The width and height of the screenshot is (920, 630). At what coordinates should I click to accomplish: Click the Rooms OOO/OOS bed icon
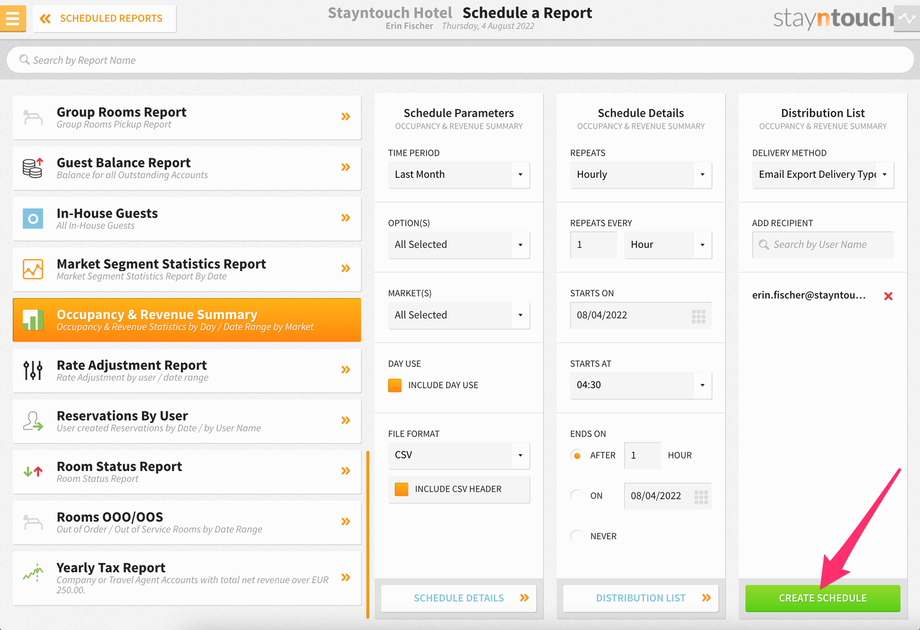pos(33,522)
